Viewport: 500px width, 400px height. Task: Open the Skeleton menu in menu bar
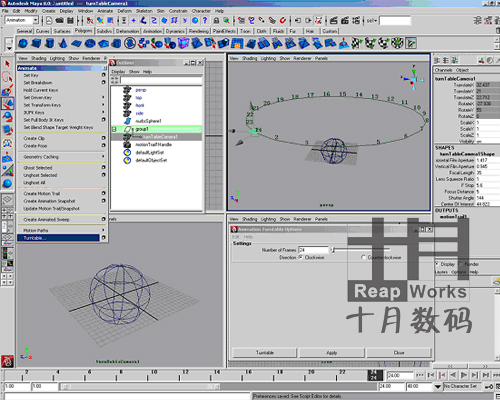tap(144, 11)
